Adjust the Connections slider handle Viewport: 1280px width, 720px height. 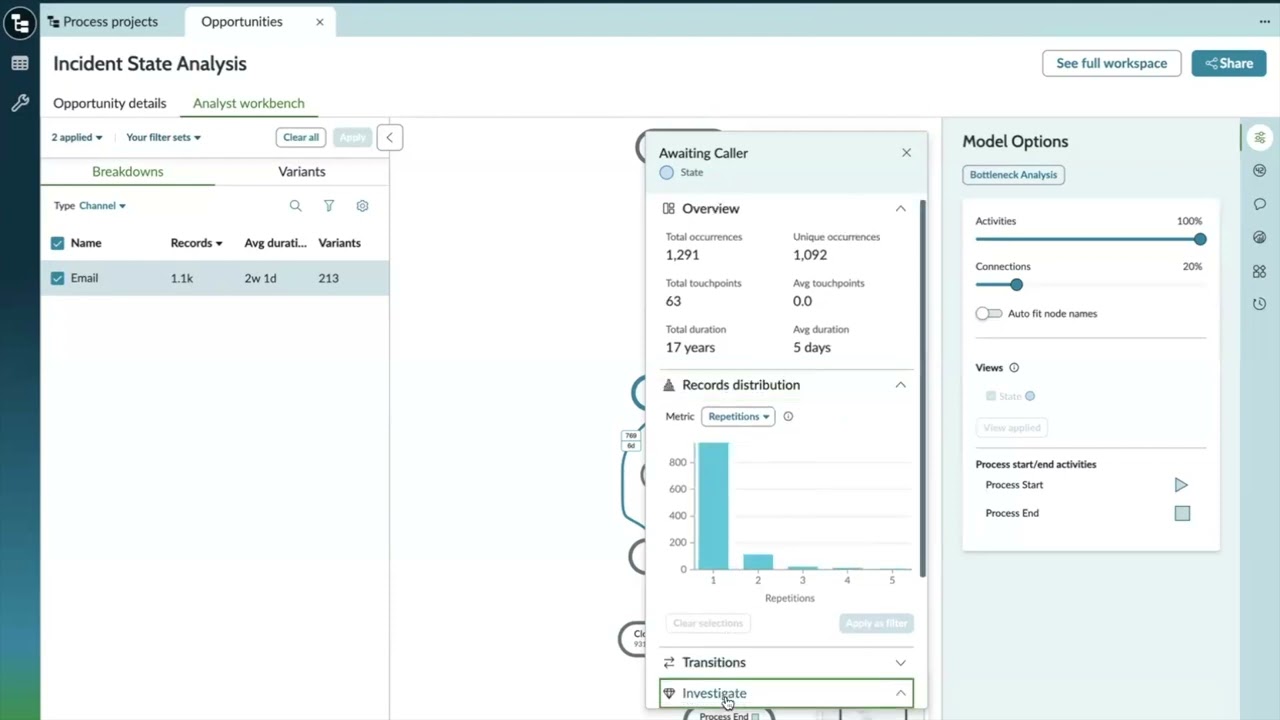[1016, 285]
